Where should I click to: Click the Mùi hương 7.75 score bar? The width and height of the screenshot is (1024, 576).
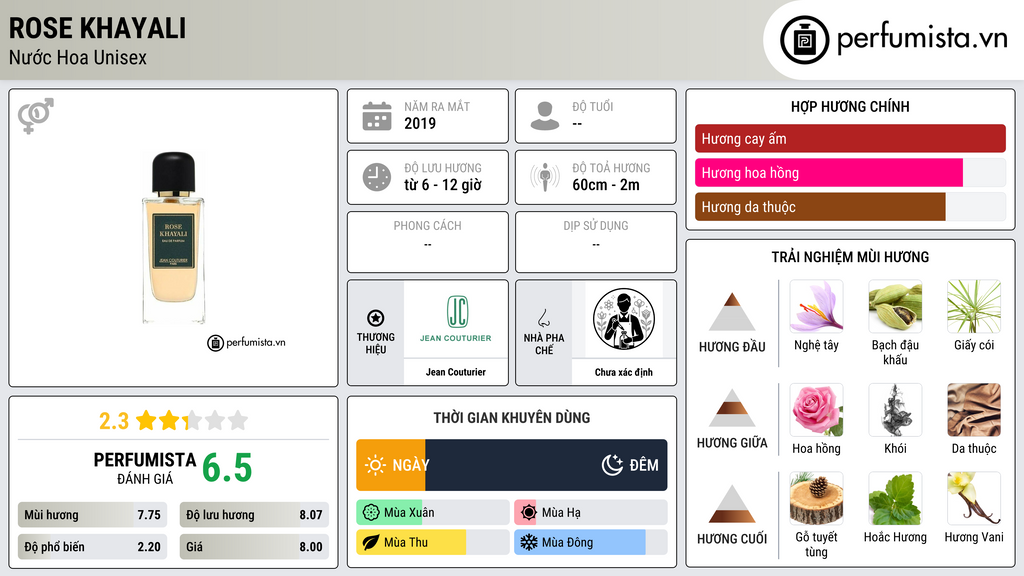pos(92,515)
